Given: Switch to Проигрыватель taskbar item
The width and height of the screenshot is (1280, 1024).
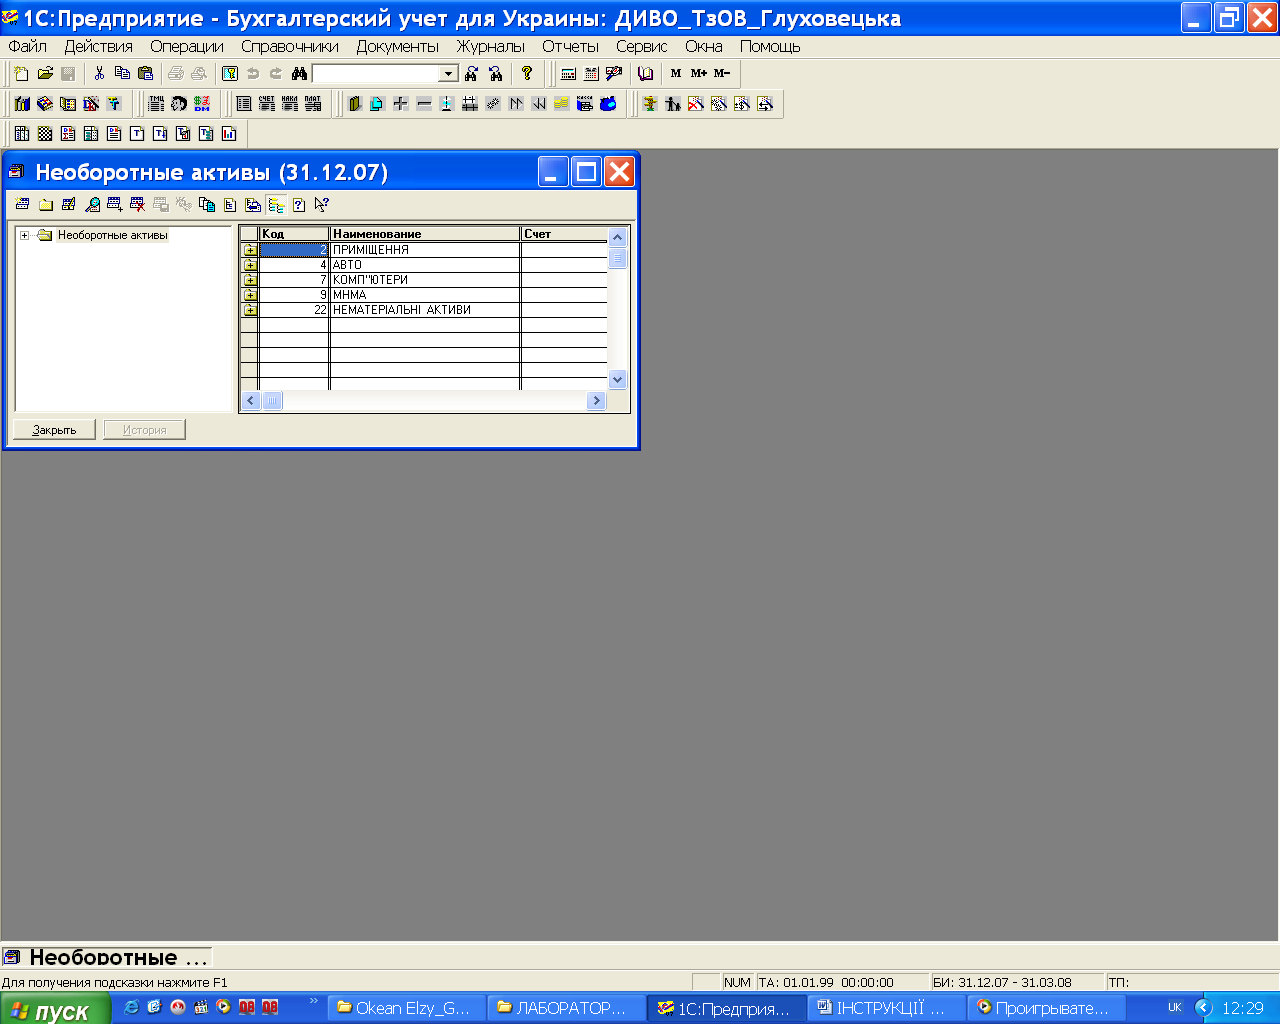Looking at the screenshot, I should click(x=1047, y=1008).
